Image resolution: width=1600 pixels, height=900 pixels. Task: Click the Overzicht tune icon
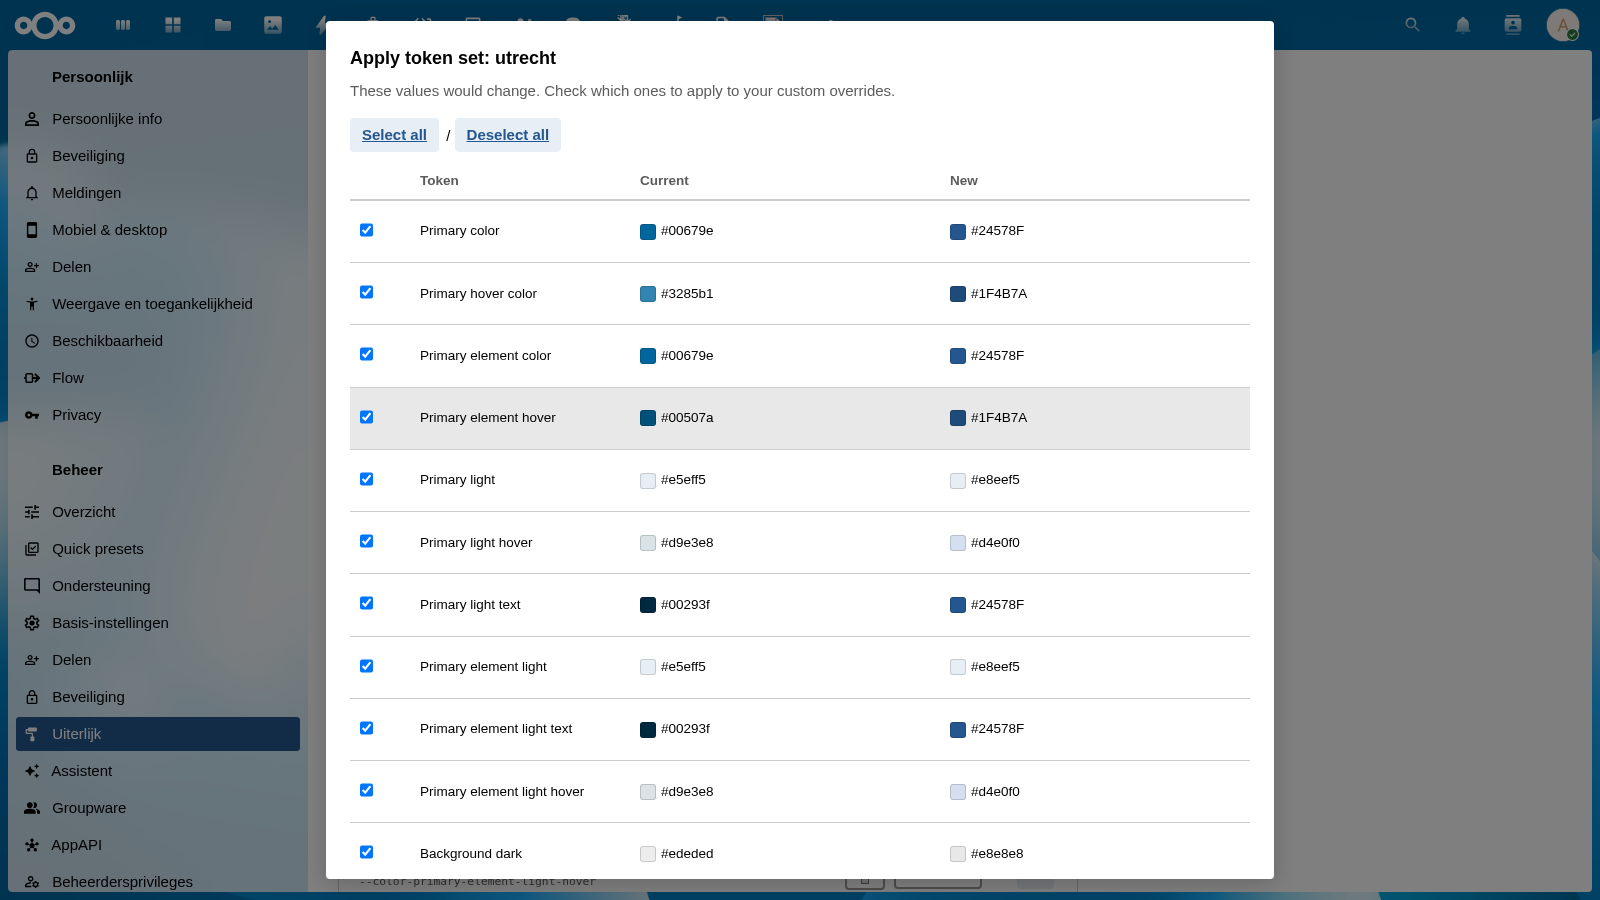(32, 512)
